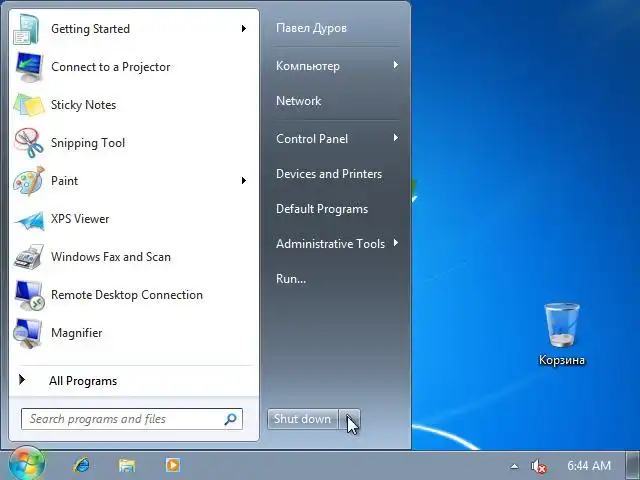640x480 pixels.
Task: Click the Show desktop strip beside the clock
Action: [632, 465]
